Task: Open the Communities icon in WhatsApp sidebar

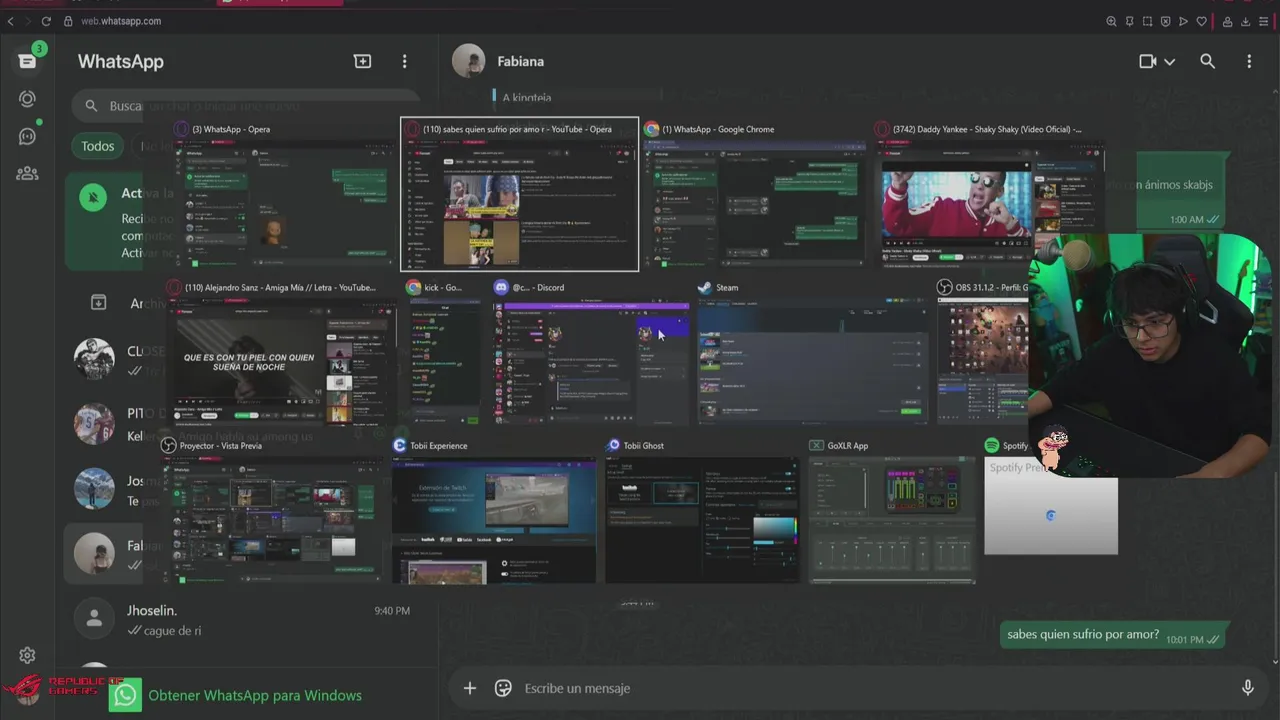Action: pyautogui.click(x=27, y=173)
